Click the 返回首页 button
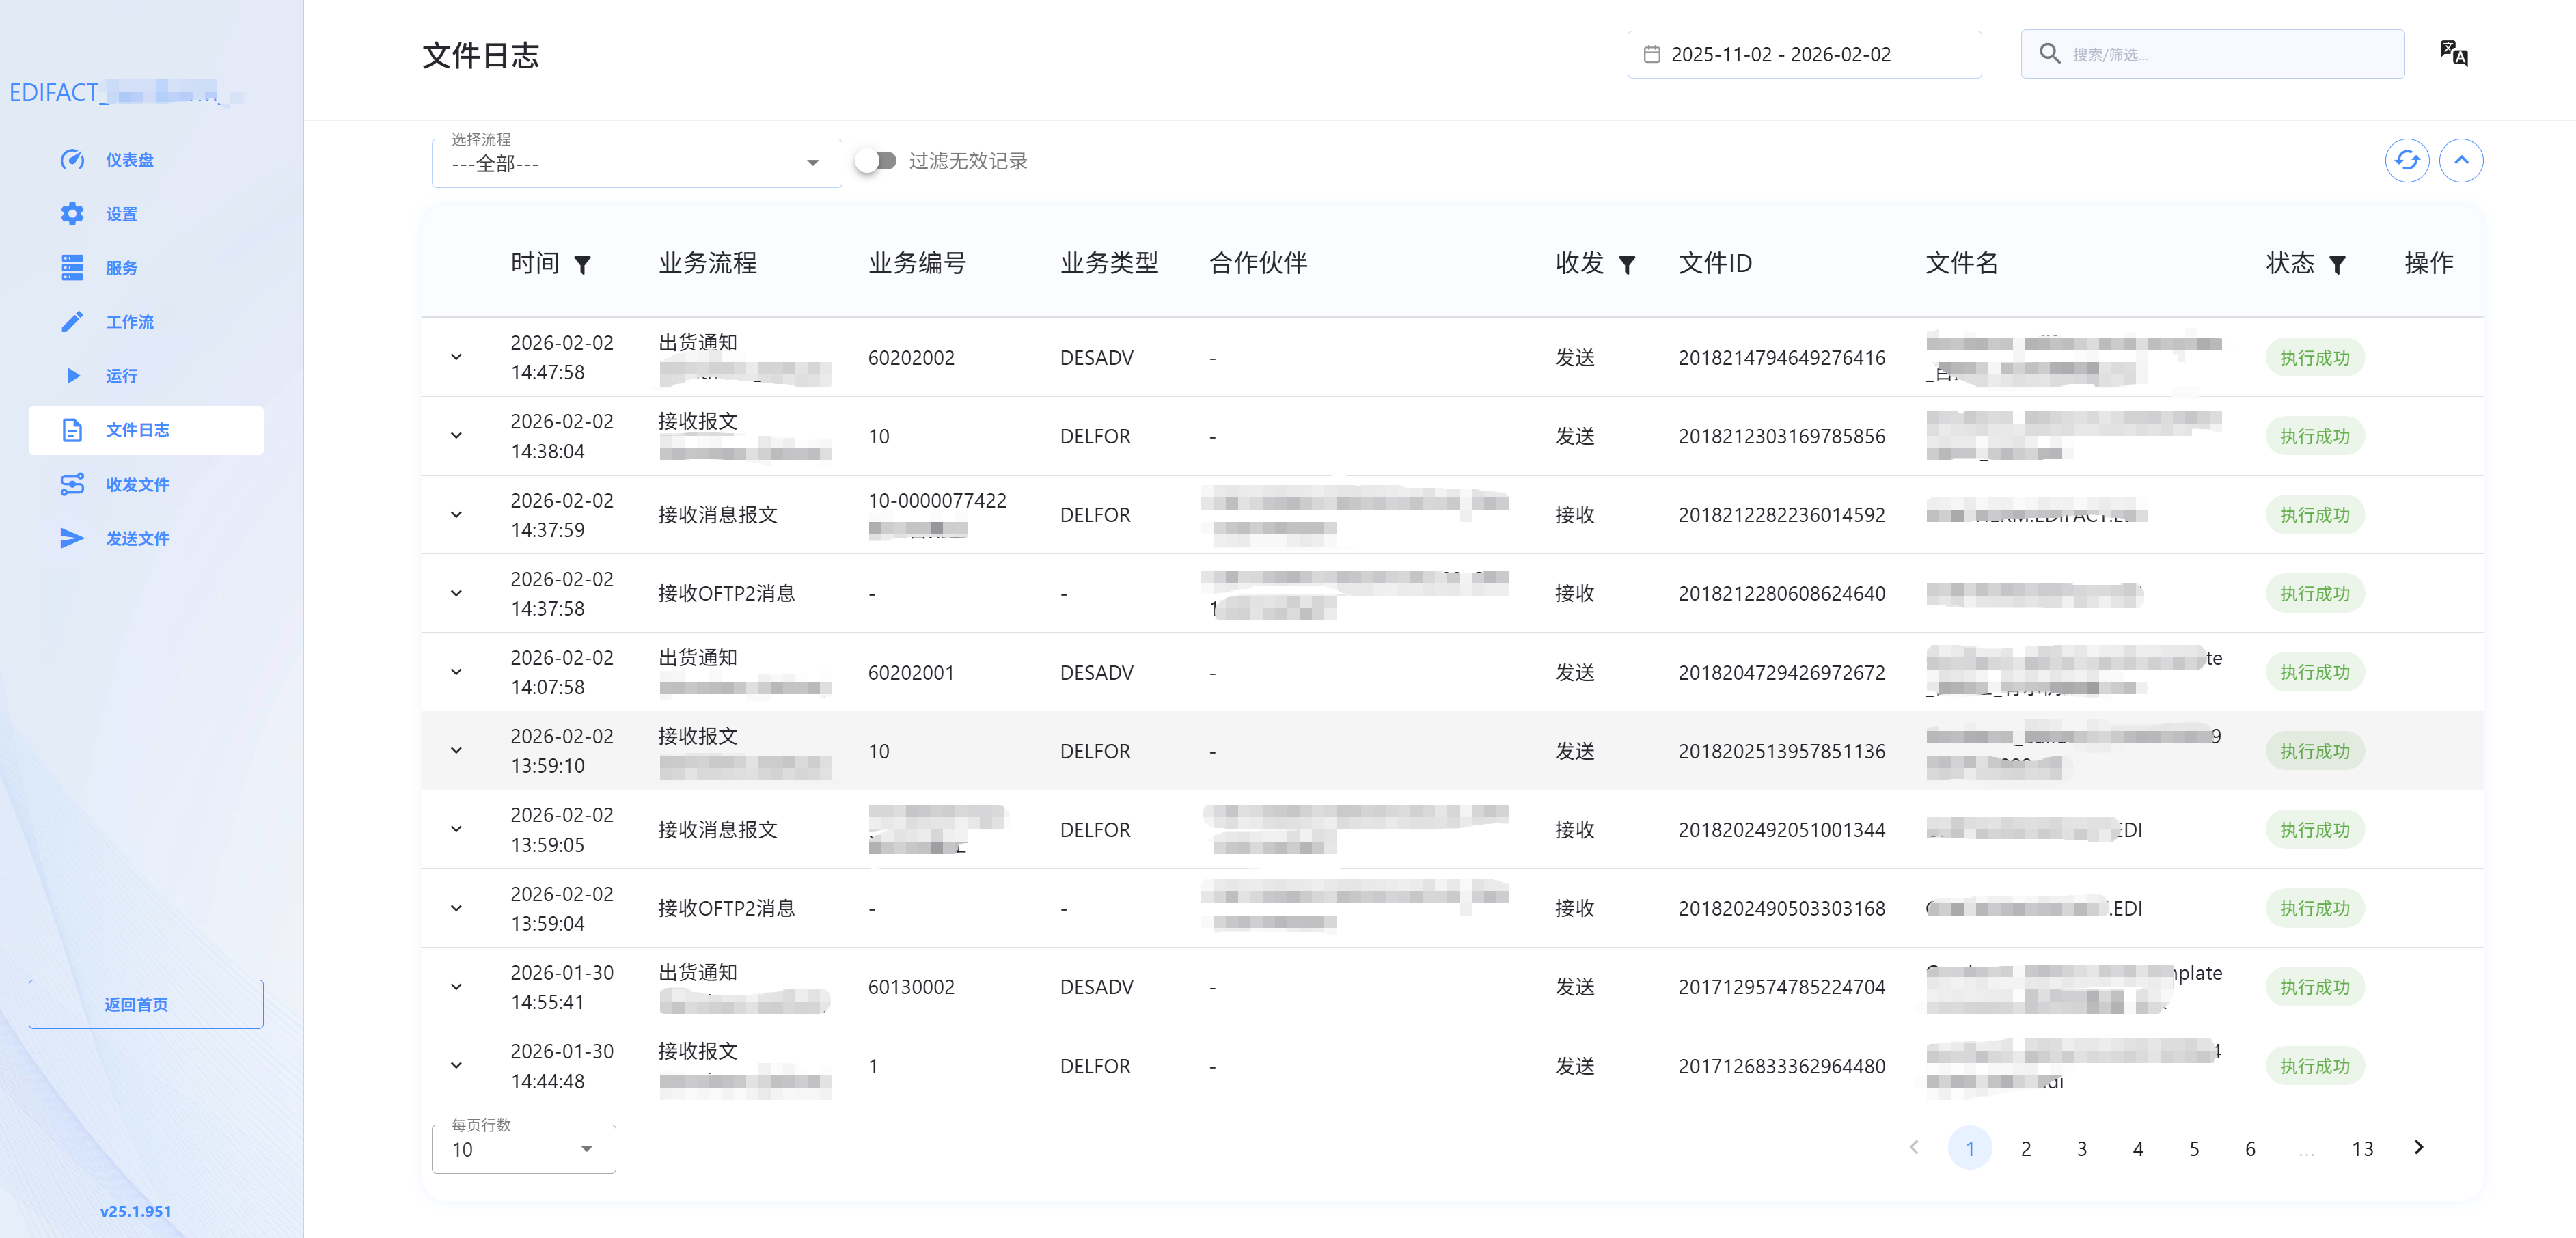Image resolution: width=2576 pixels, height=1238 pixels. point(146,1004)
